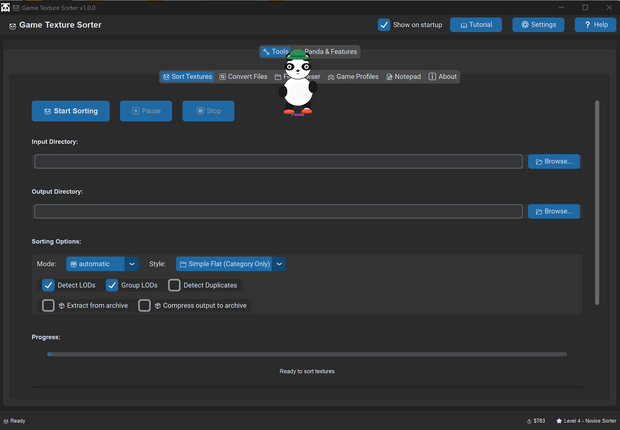The width and height of the screenshot is (620, 430).
Task: Click the arrow button on the Style dropdown
Action: pyautogui.click(x=280, y=264)
